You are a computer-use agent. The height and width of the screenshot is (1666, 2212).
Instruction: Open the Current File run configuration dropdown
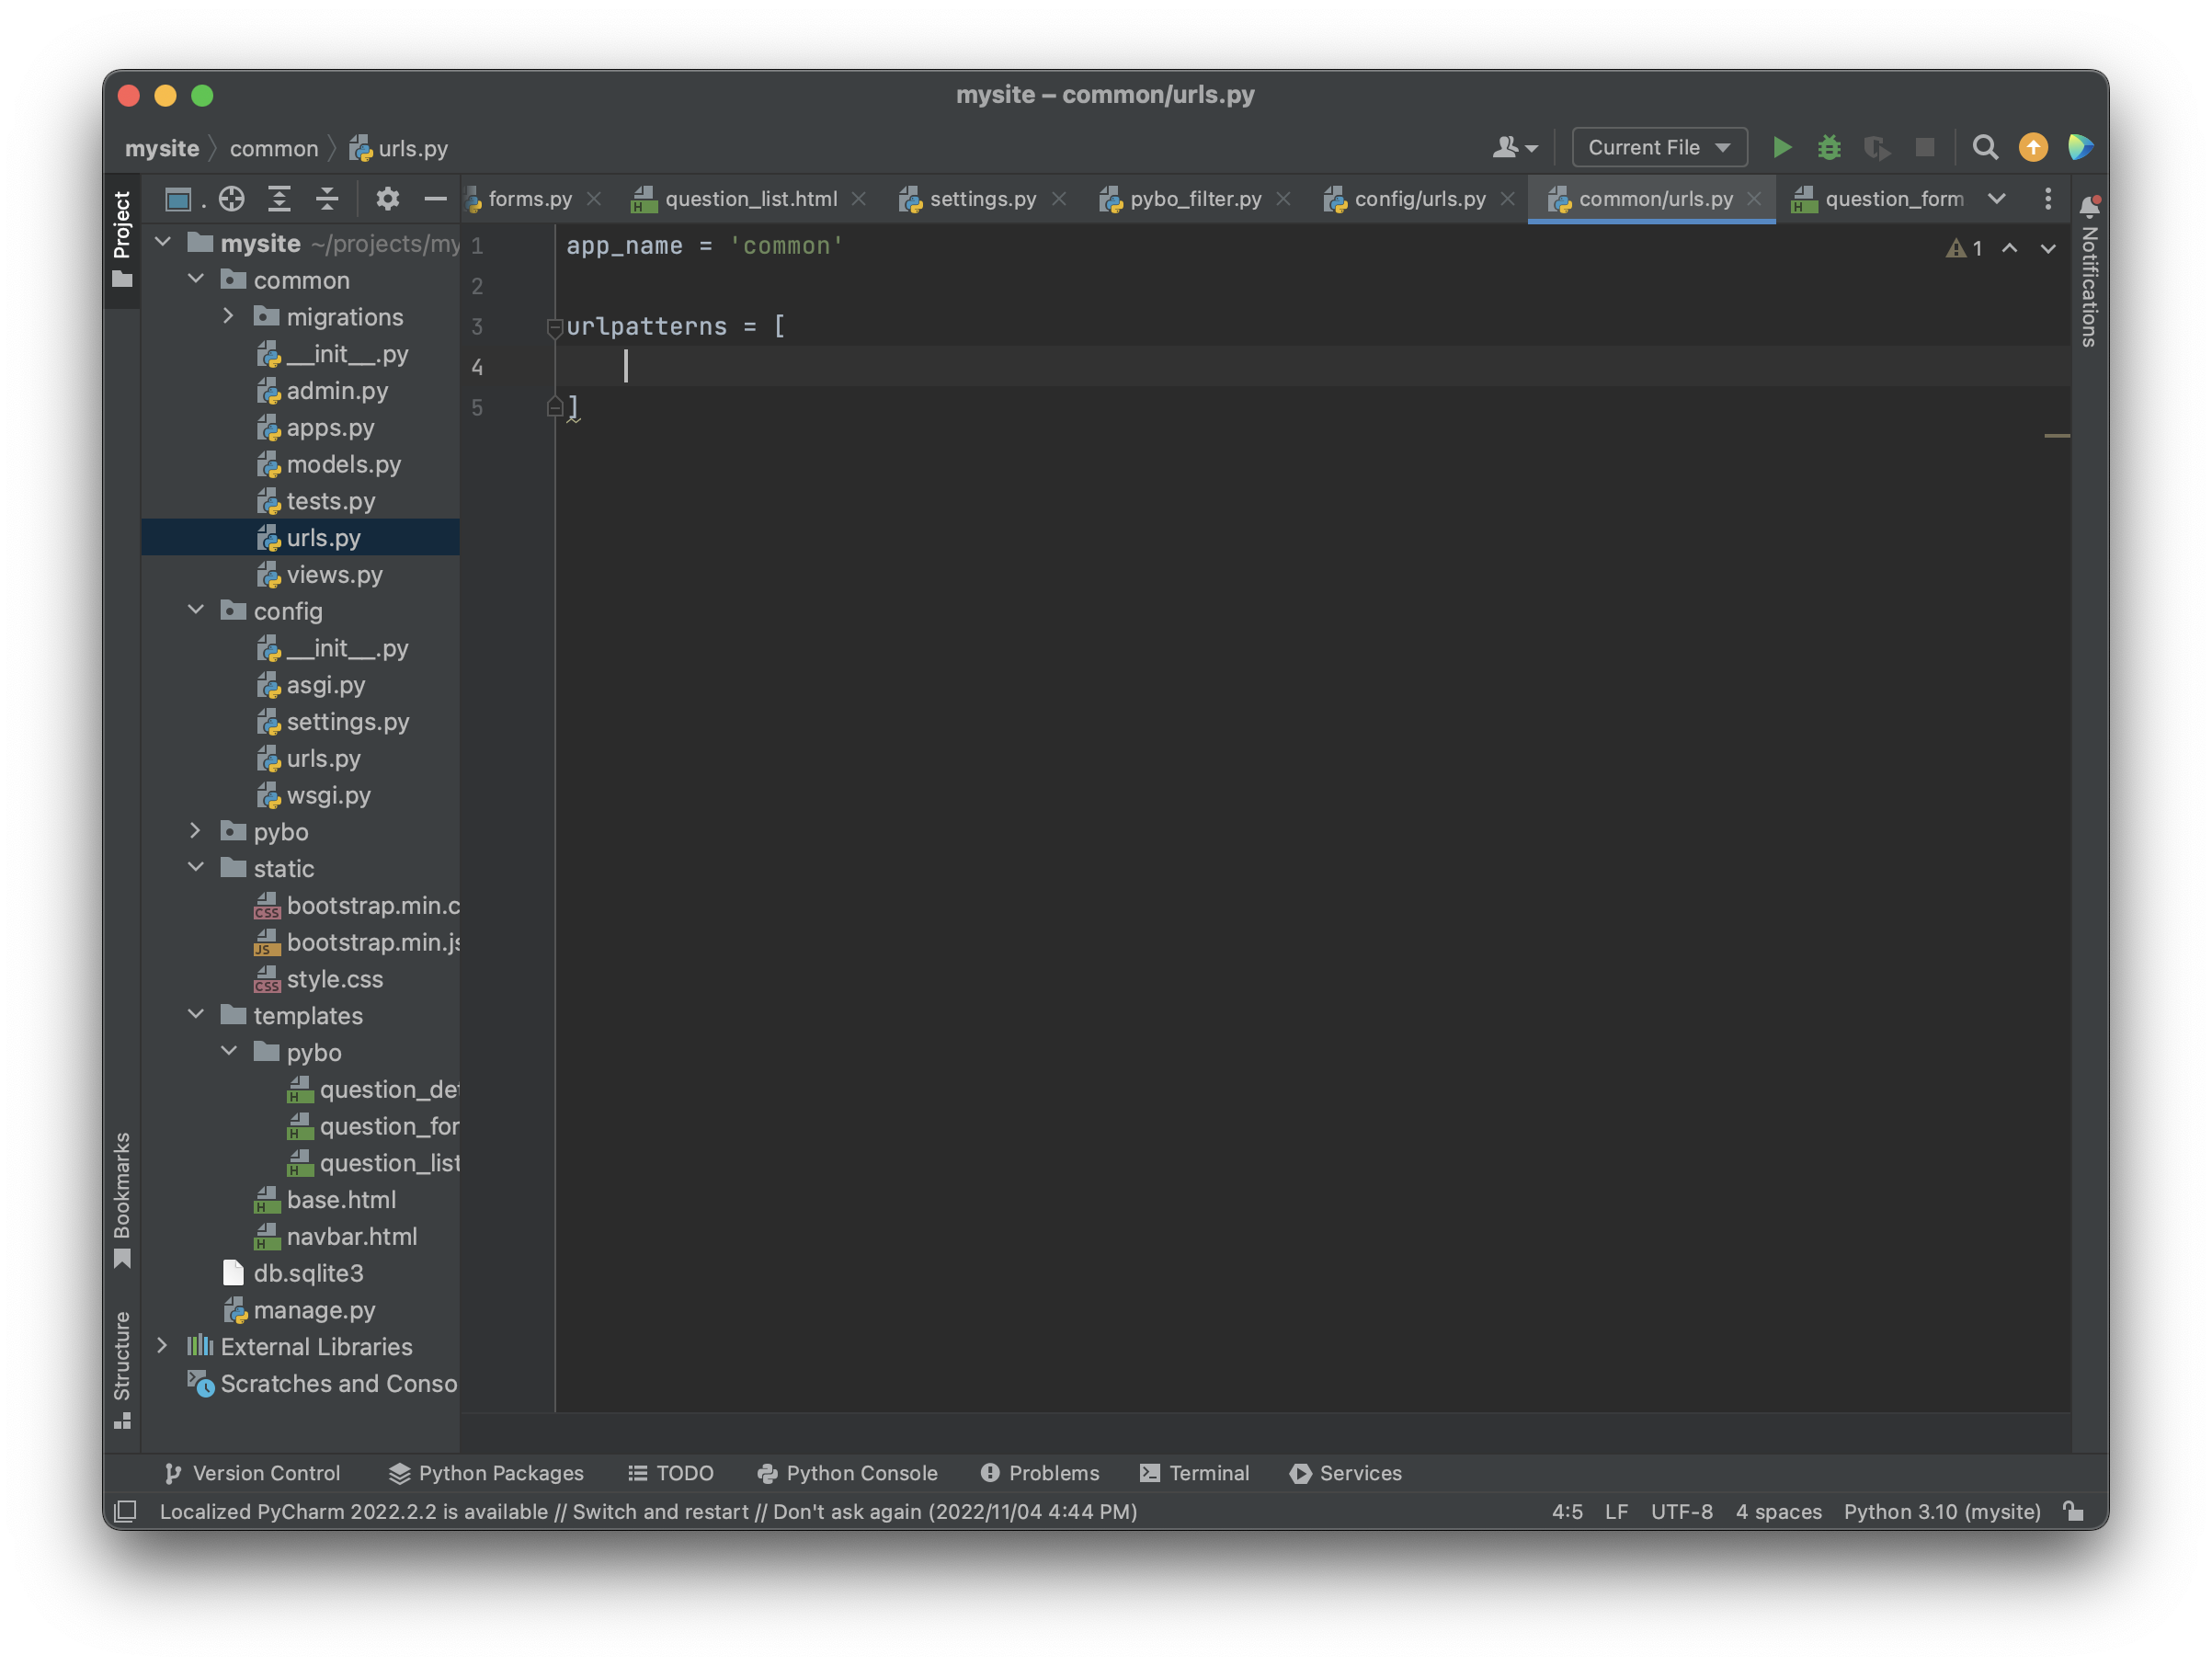(1659, 148)
